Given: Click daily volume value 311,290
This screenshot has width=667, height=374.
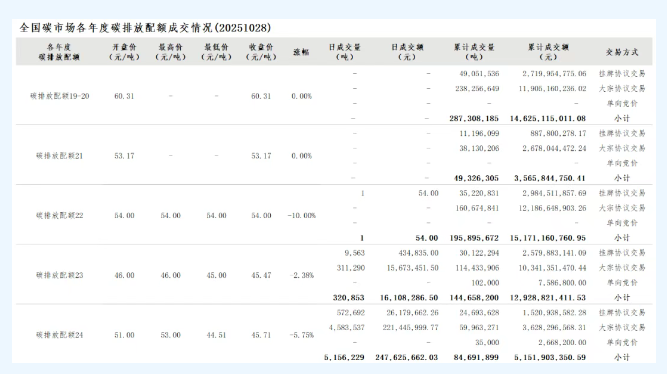Looking at the screenshot, I should [x=351, y=268].
